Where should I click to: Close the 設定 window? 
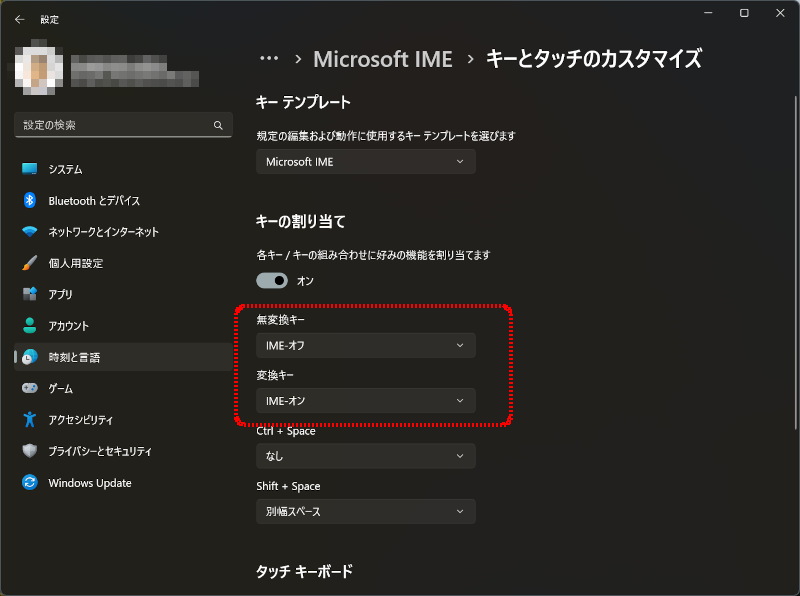(780, 13)
